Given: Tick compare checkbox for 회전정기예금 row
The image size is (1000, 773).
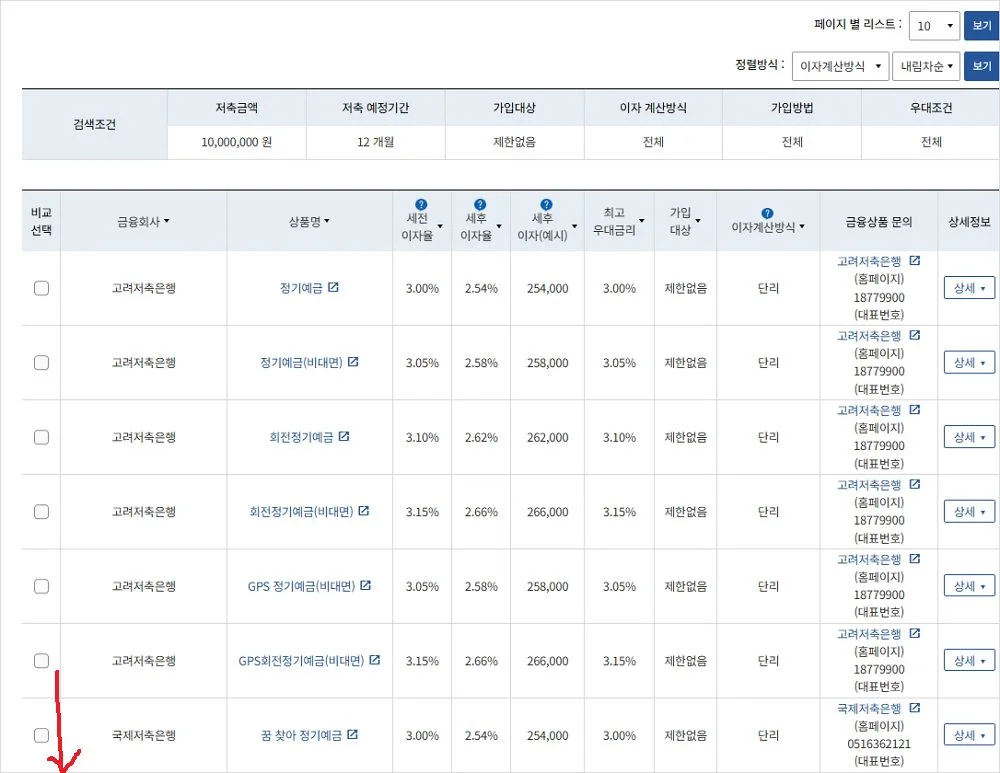Looking at the screenshot, I should pyautogui.click(x=41, y=437).
